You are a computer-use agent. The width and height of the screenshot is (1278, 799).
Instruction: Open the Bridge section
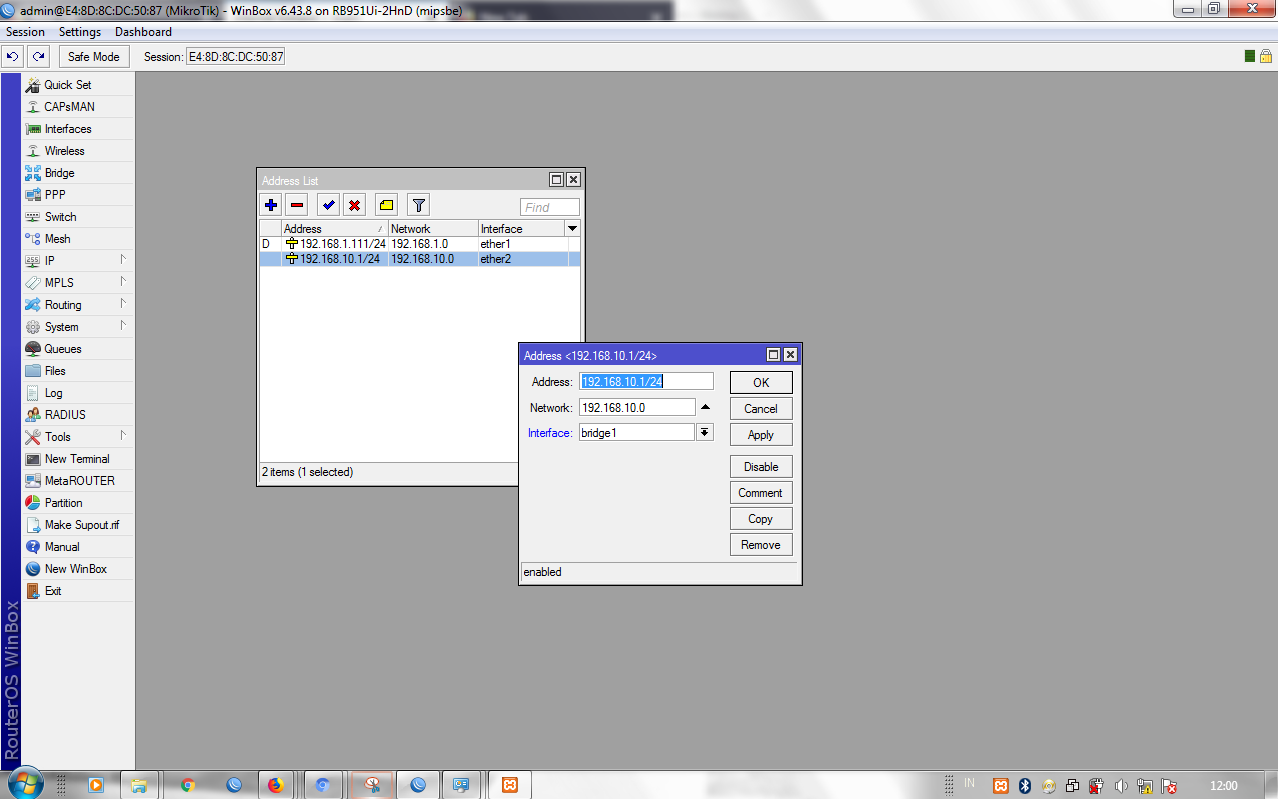(78, 173)
